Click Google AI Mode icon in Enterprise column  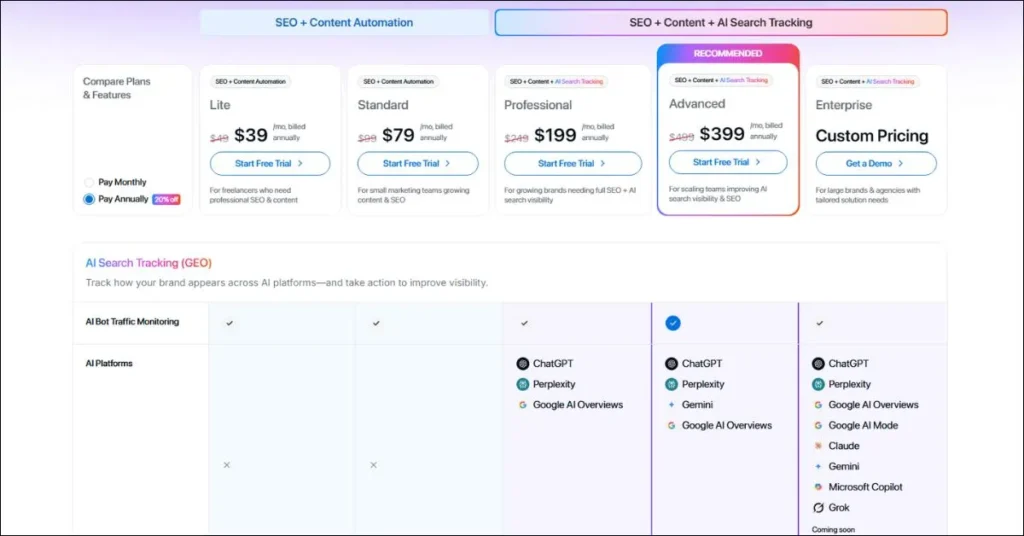[818, 426]
